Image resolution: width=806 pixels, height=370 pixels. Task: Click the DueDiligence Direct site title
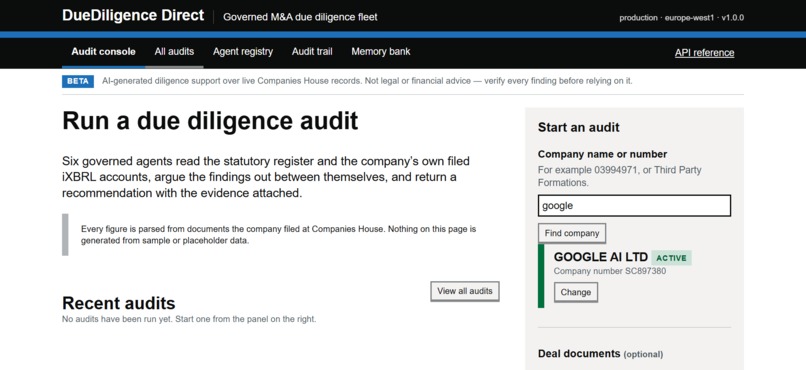point(133,16)
